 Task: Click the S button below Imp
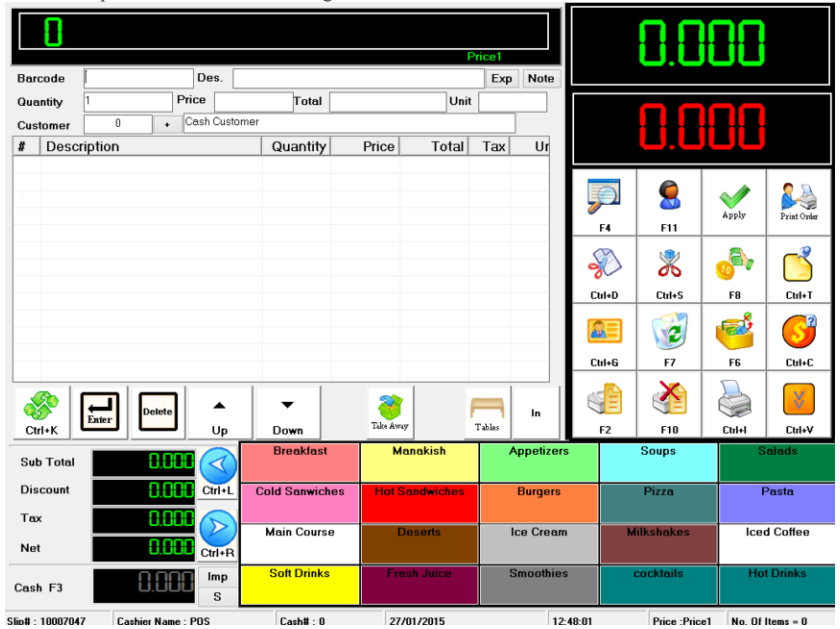(x=218, y=597)
